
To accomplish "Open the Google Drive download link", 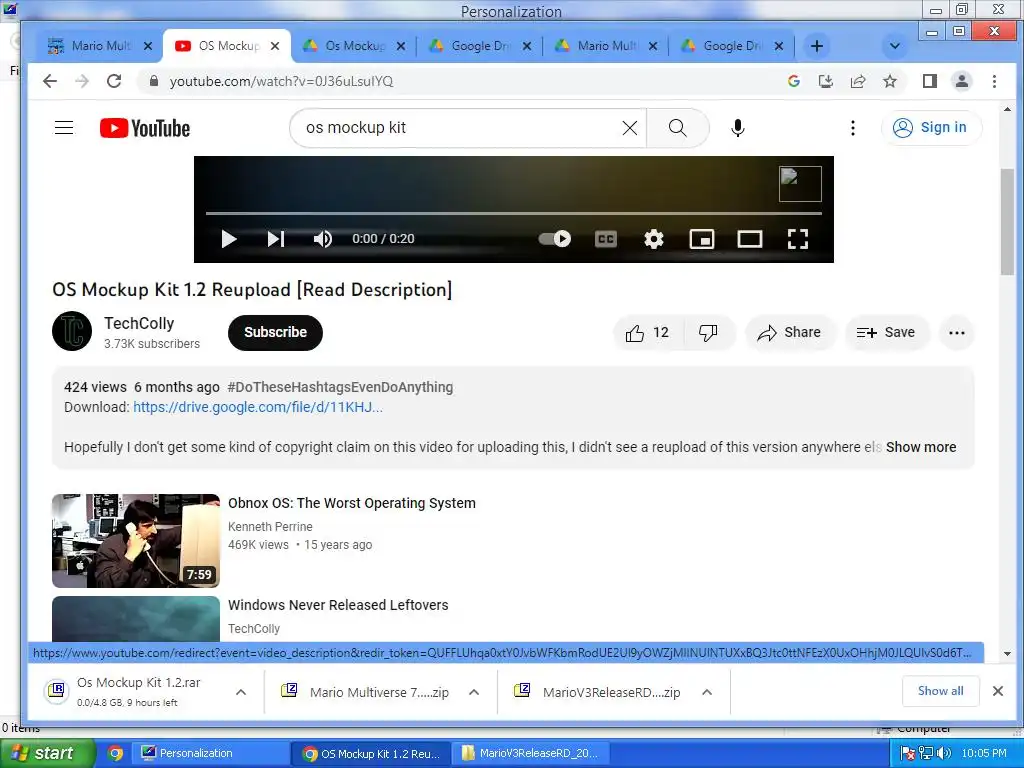I will 258,408.
